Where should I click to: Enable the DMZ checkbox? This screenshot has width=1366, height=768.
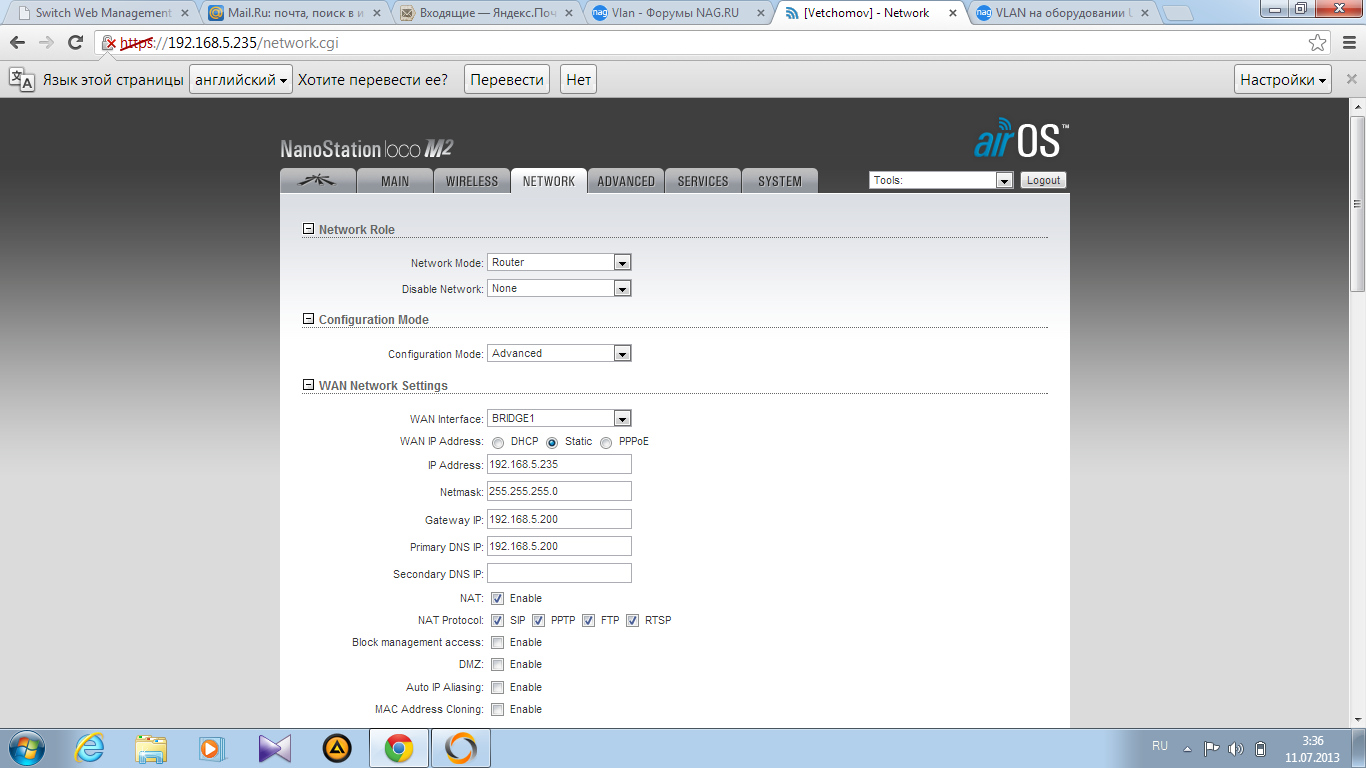coord(498,665)
